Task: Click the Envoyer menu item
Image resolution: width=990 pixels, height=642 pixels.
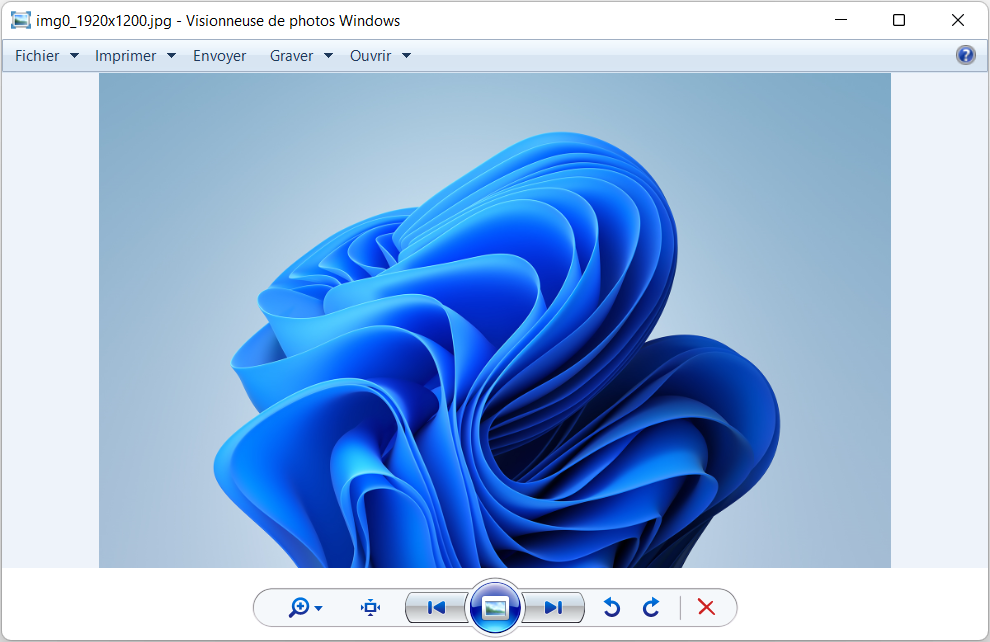Action: 220,56
